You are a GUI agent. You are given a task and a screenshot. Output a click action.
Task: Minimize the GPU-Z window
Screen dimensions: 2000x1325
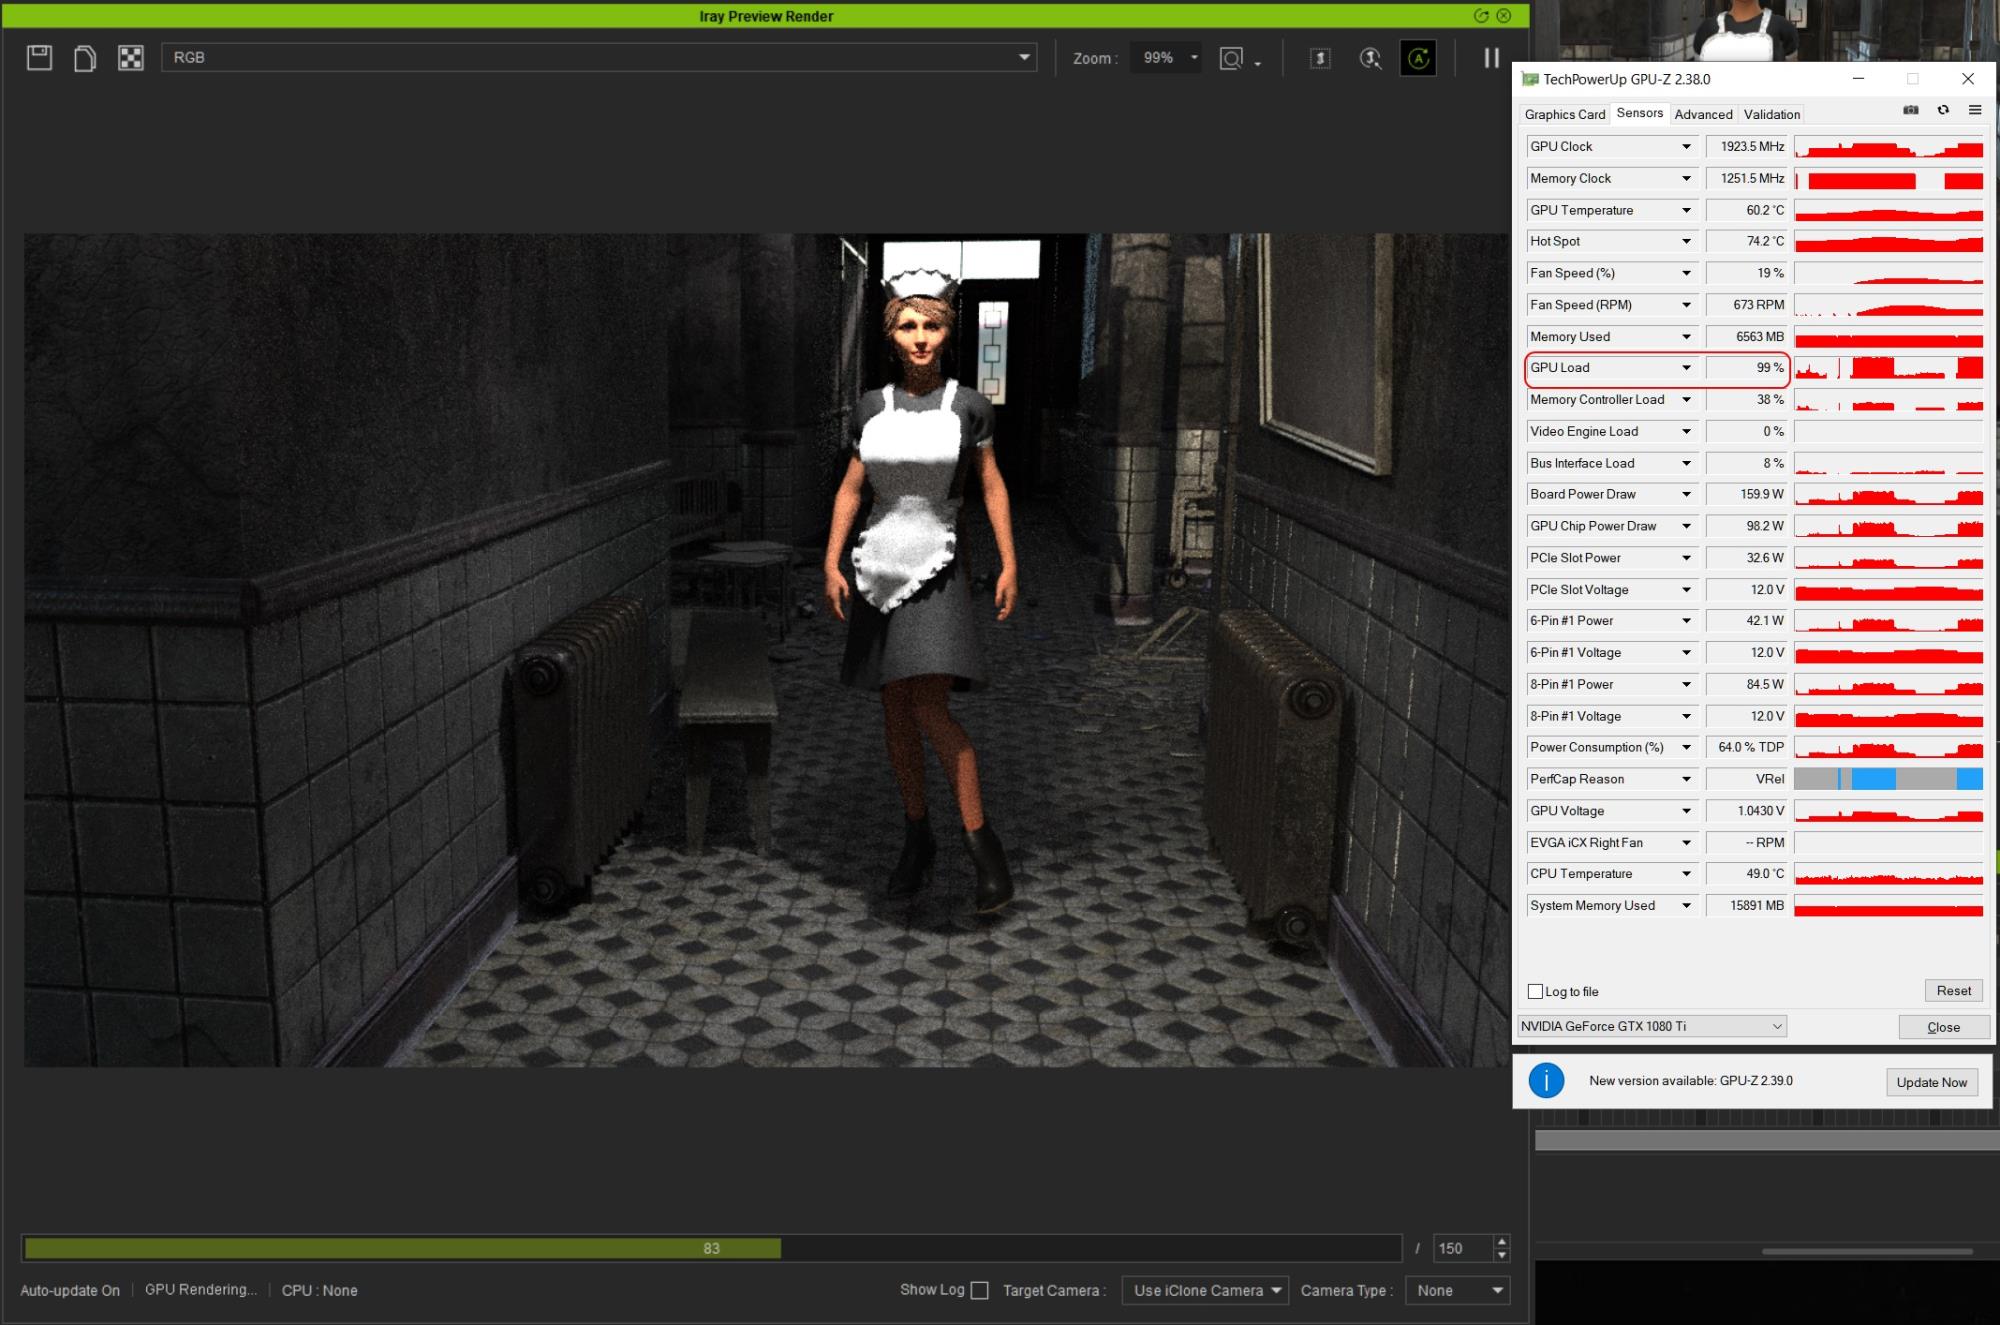[1858, 78]
